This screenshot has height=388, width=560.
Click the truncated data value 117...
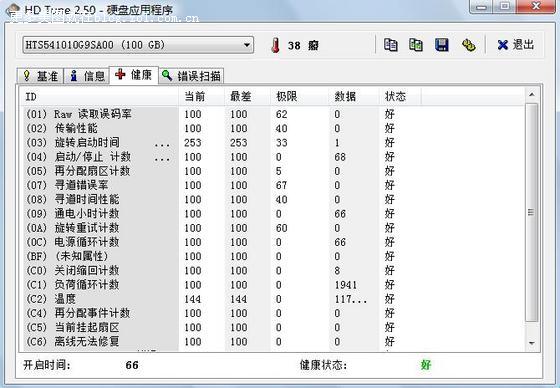point(351,299)
